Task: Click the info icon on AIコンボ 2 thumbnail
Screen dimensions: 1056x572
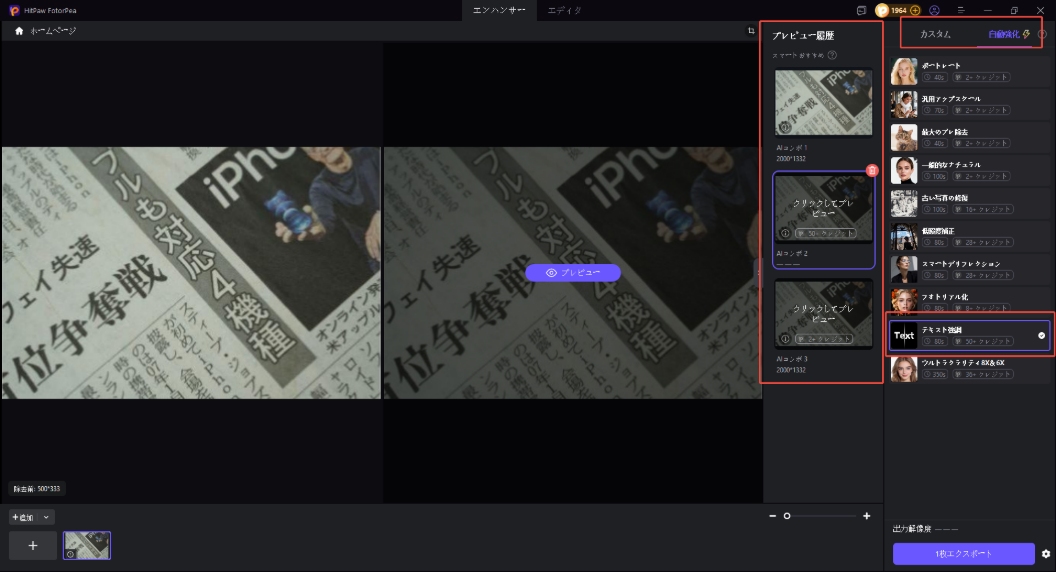Action: tap(785, 233)
